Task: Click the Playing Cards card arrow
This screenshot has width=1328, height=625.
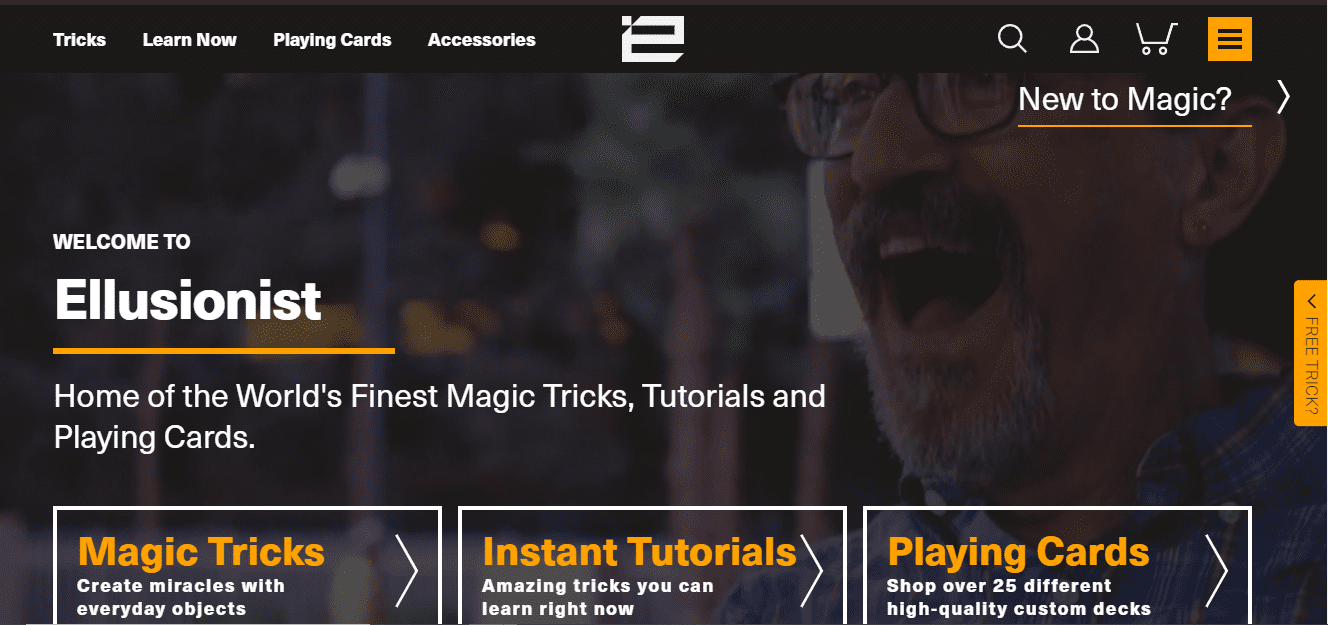Action: (1216, 571)
